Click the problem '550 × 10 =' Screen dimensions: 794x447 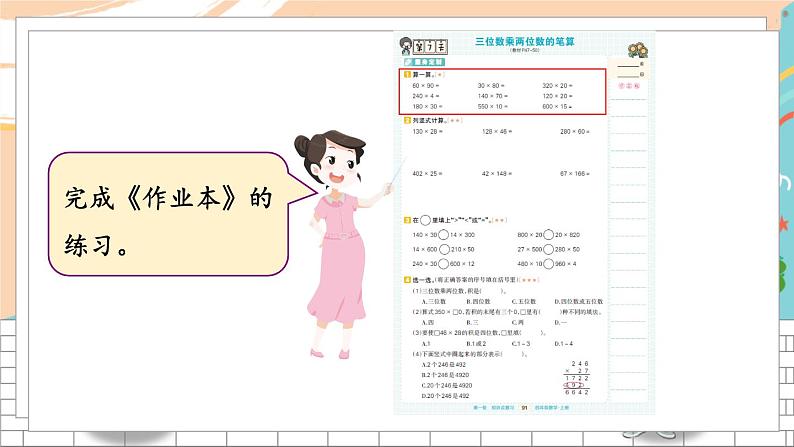tap(492, 106)
